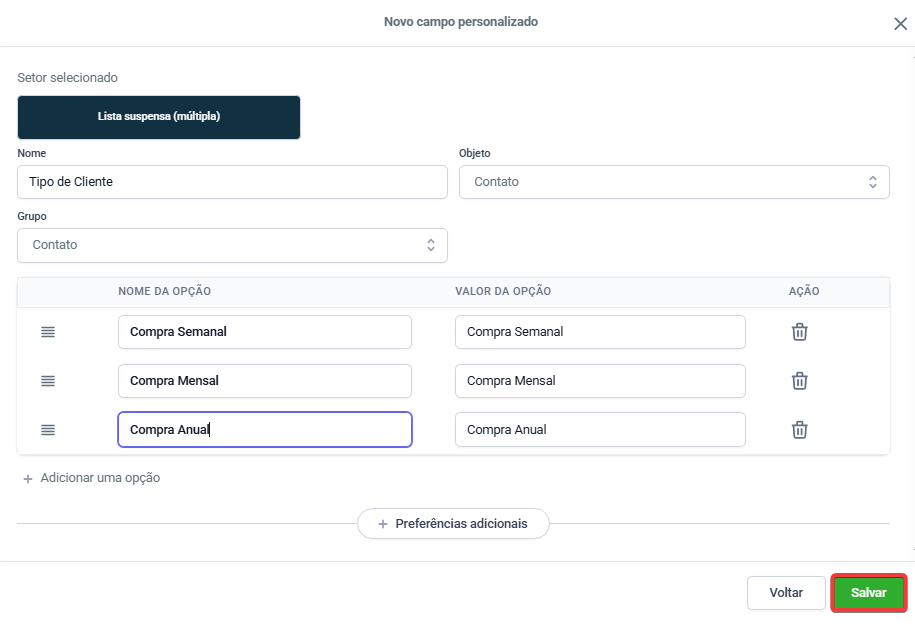Grab drag handle of Compra Anual row
Screen dimensions: 915x624
click(48, 430)
